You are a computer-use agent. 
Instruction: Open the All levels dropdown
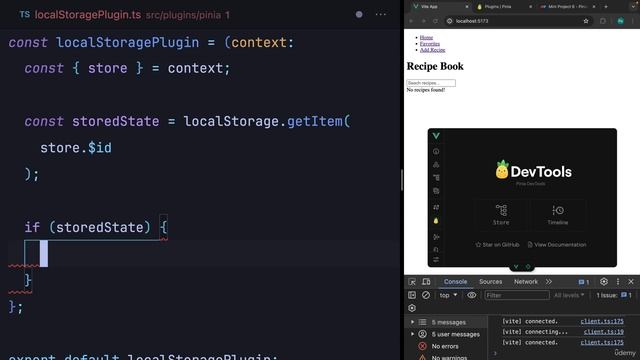point(569,295)
